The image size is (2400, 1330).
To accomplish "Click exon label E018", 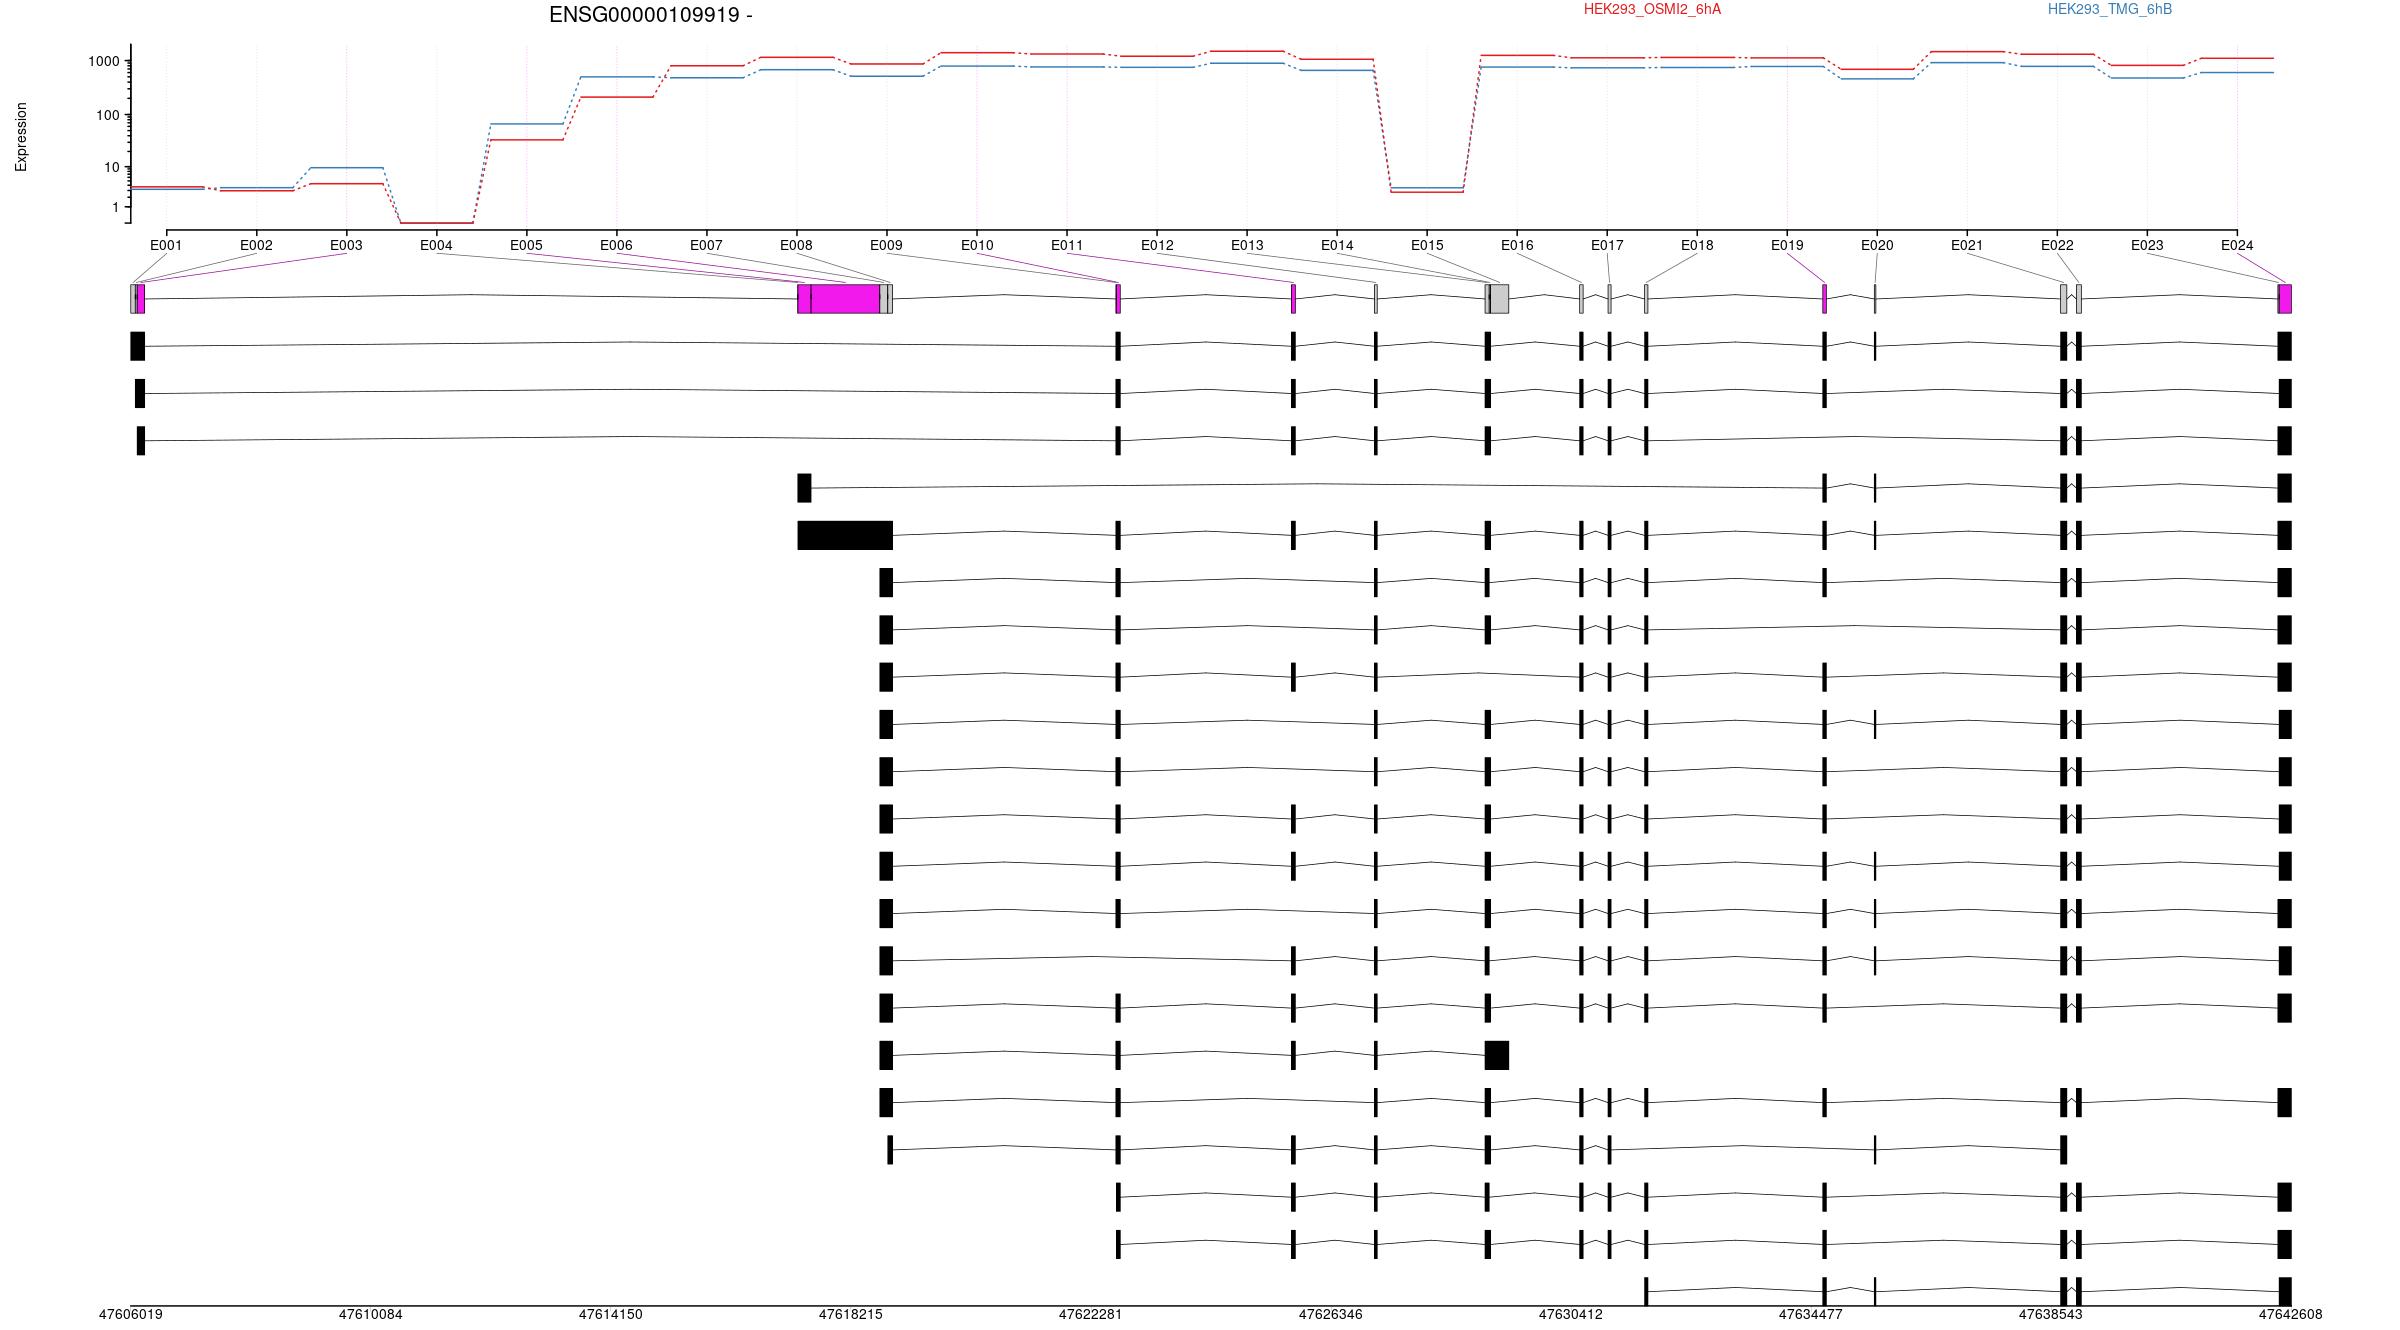I will (1697, 245).
